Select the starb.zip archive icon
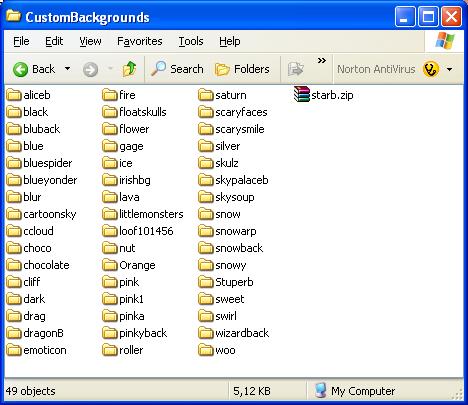Screen dimensions: 468x405 point(302,94)
